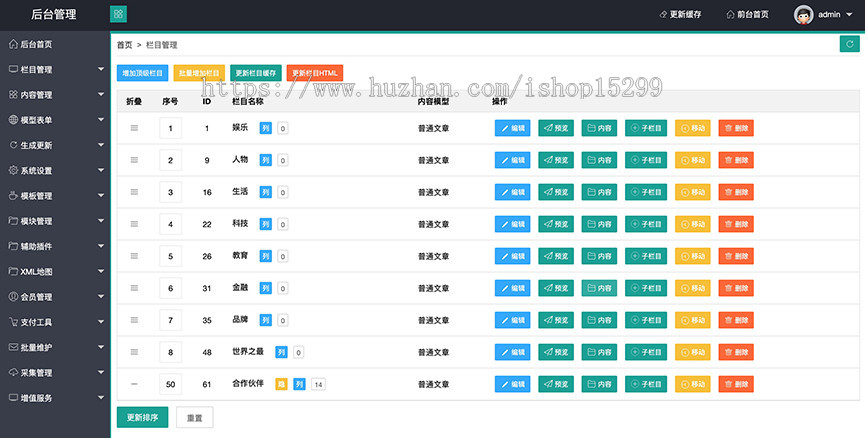Viewport: 865px width, 438px height.
Task: Click the fold handle for 娱乐 row
Action: [134, 128]
